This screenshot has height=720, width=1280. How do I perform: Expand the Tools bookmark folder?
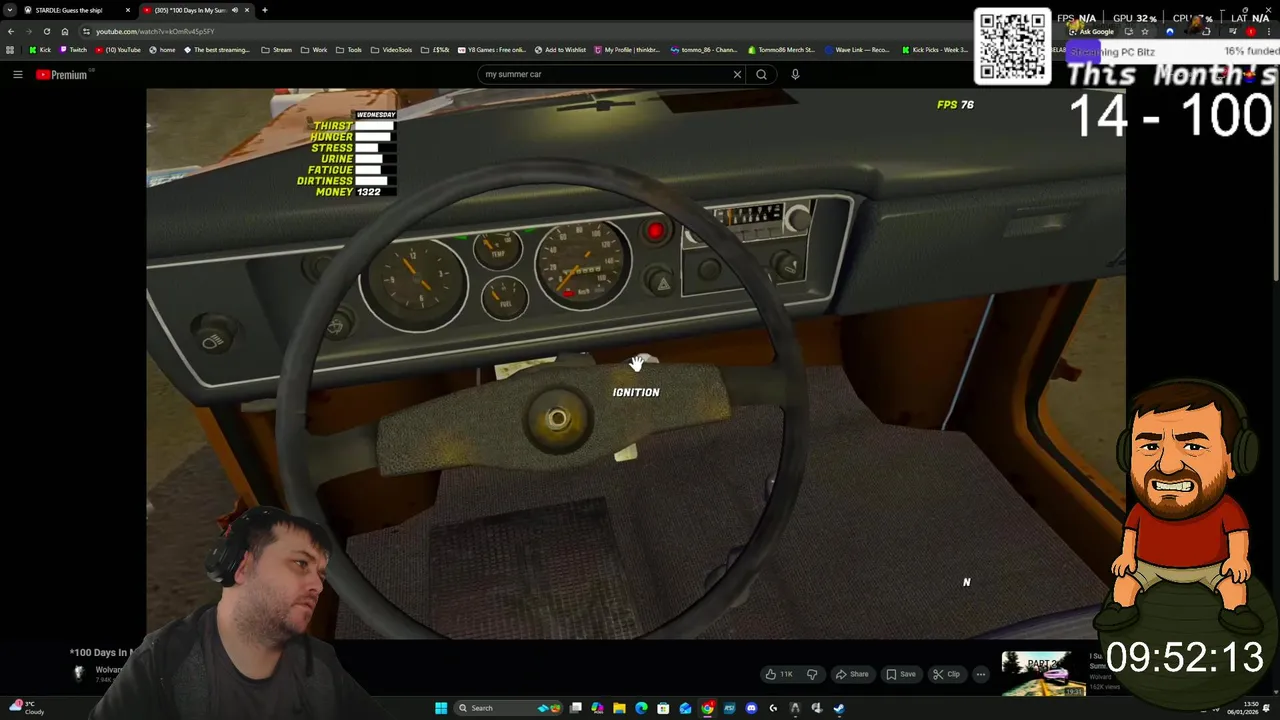pos(349,50)
